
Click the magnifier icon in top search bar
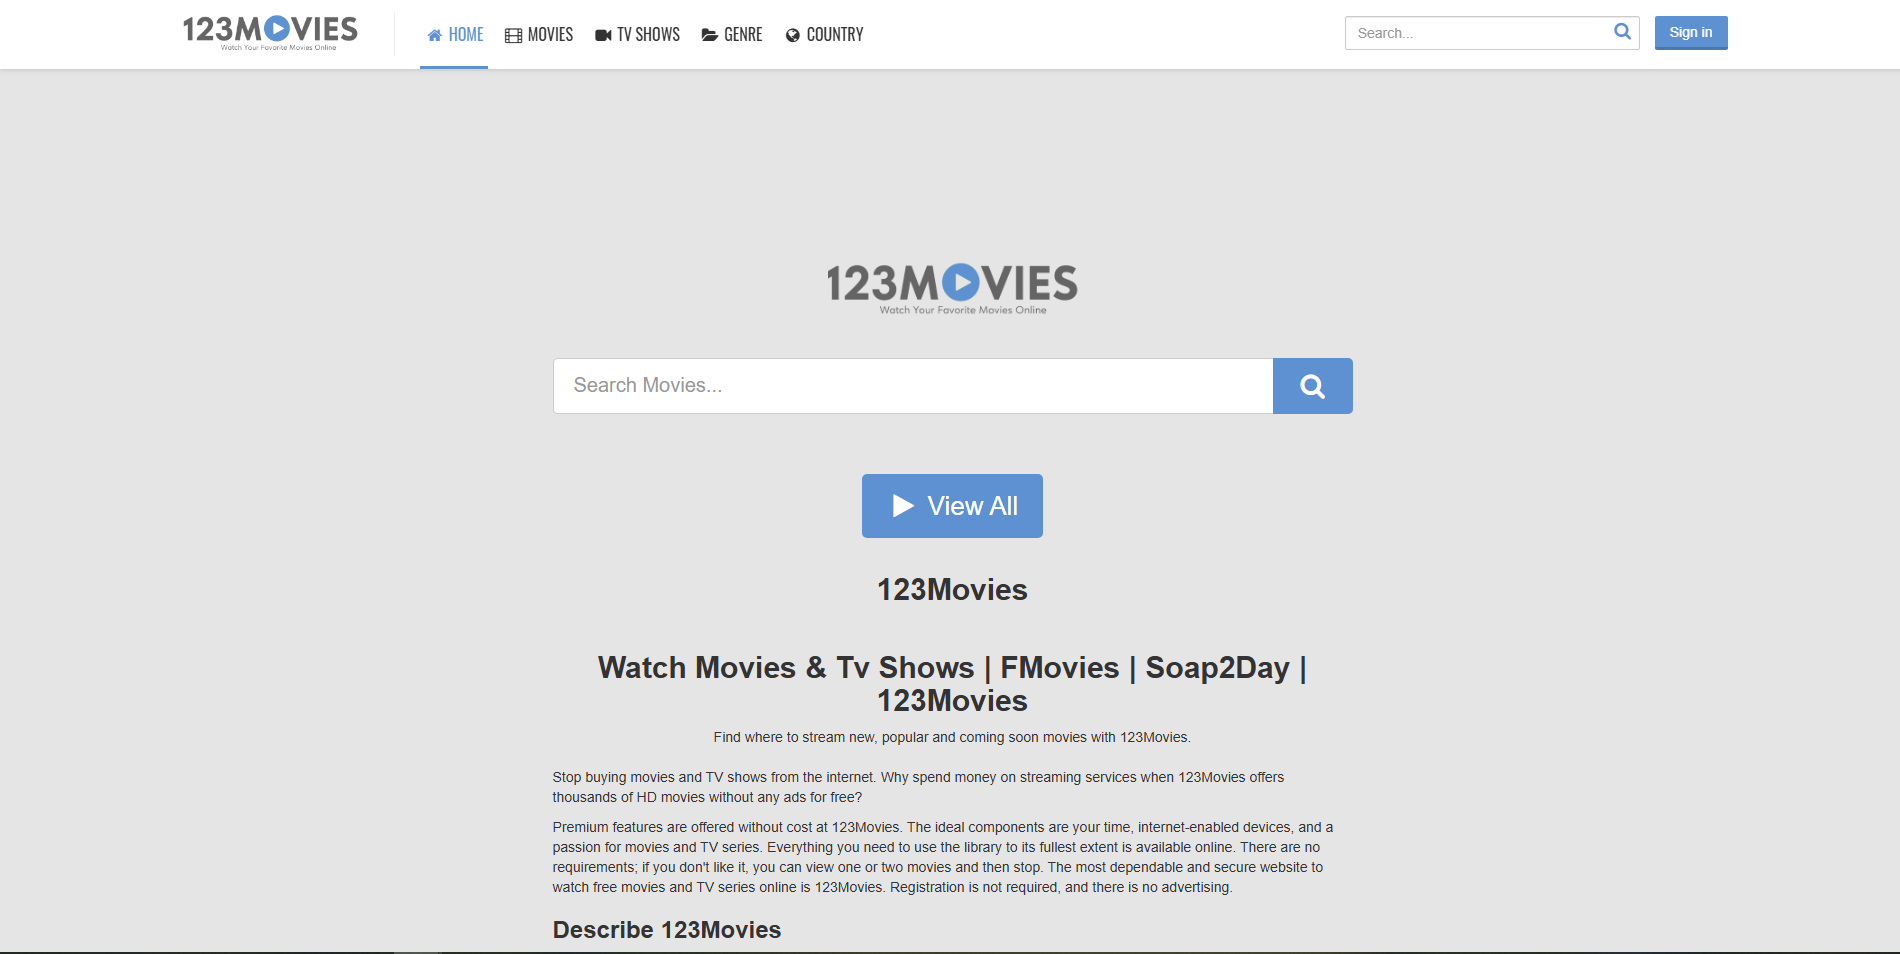pos(1621,31)
